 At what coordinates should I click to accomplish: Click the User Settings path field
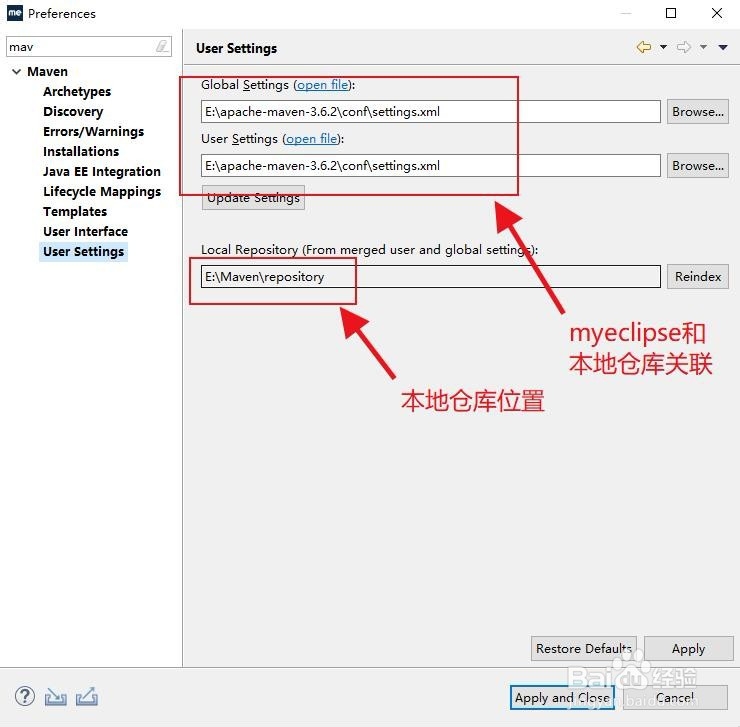click(x=430, y=166)
